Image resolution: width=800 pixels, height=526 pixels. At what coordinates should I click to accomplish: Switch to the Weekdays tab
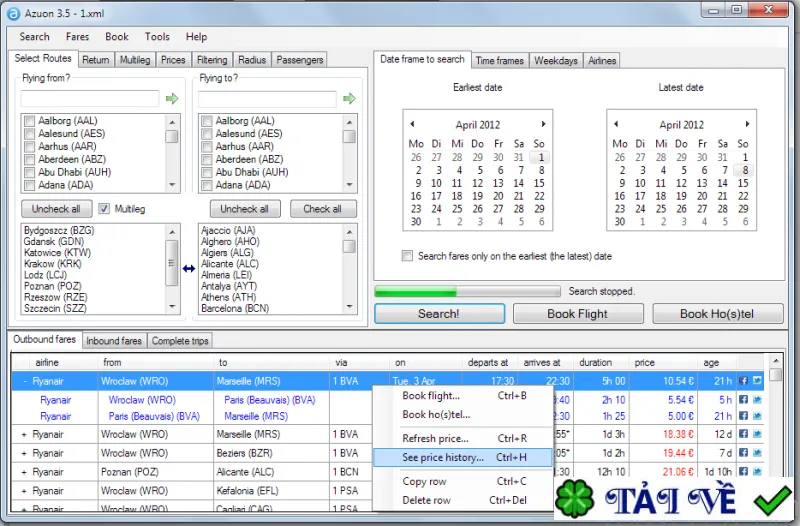(x=556, y=61)
